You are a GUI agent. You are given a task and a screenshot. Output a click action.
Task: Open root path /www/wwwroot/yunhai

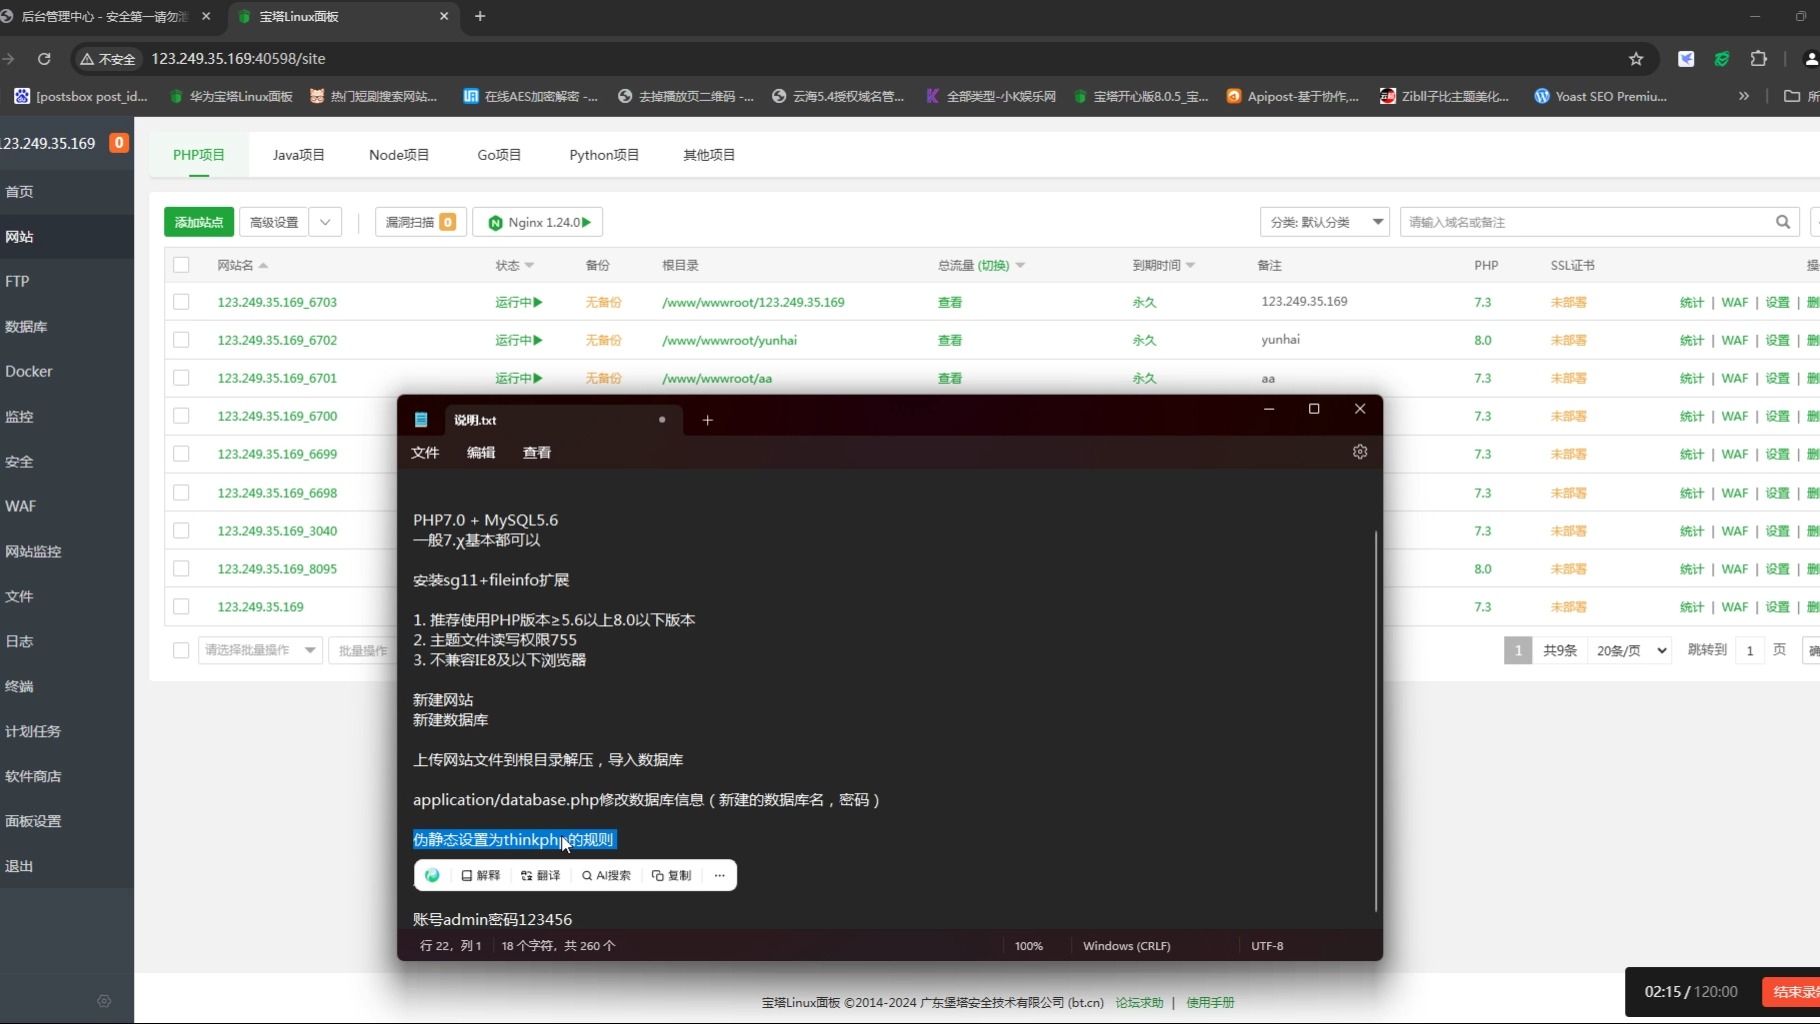click(x=729, y=340)
